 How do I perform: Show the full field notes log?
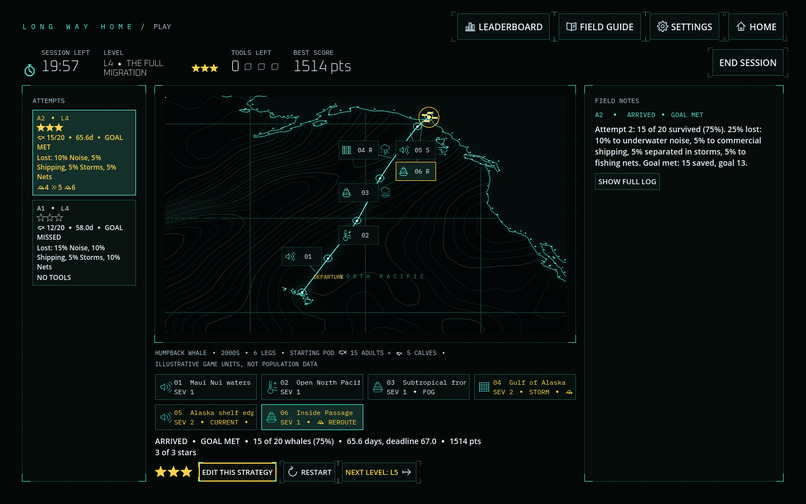point(627,182)
